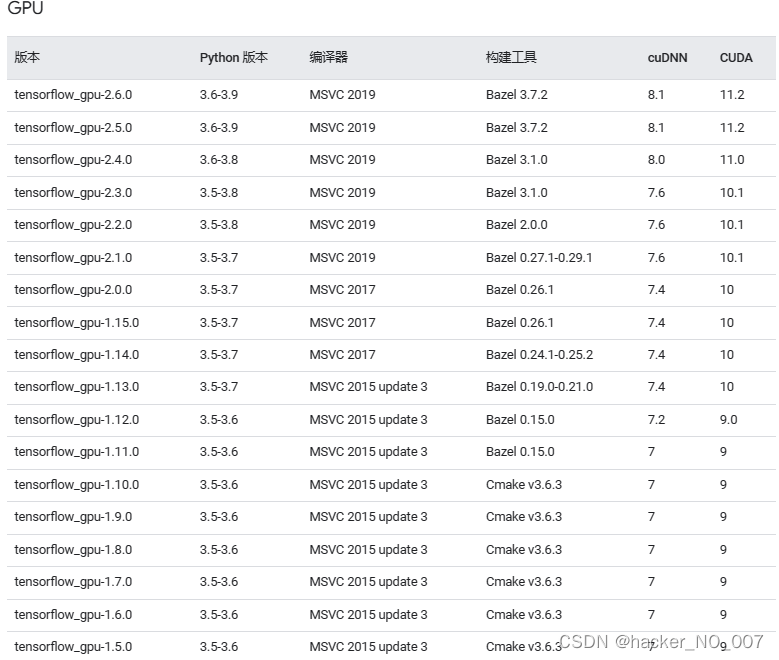
Task: Select the tensorflow_gpu-1.5.0 cell
Action: coord(73,647)
